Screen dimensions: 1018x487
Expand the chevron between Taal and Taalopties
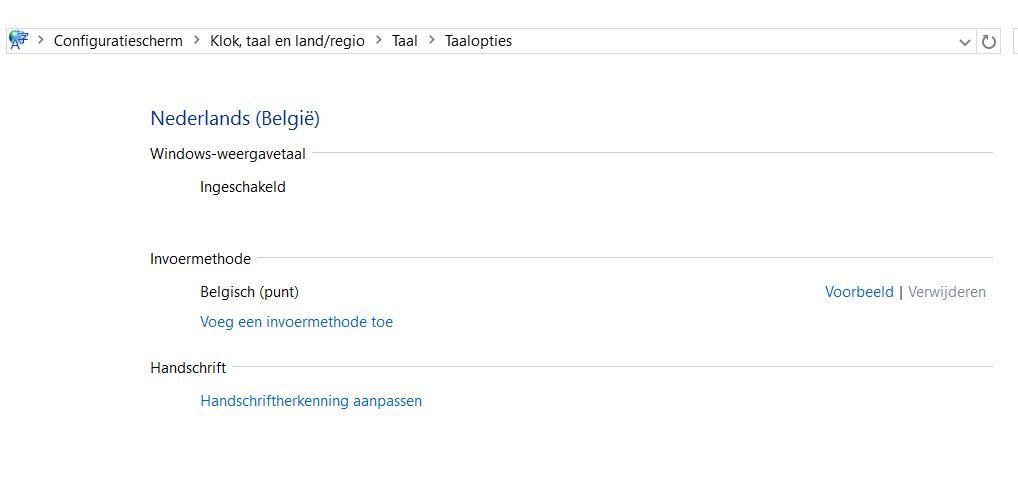tap(431, 41)
